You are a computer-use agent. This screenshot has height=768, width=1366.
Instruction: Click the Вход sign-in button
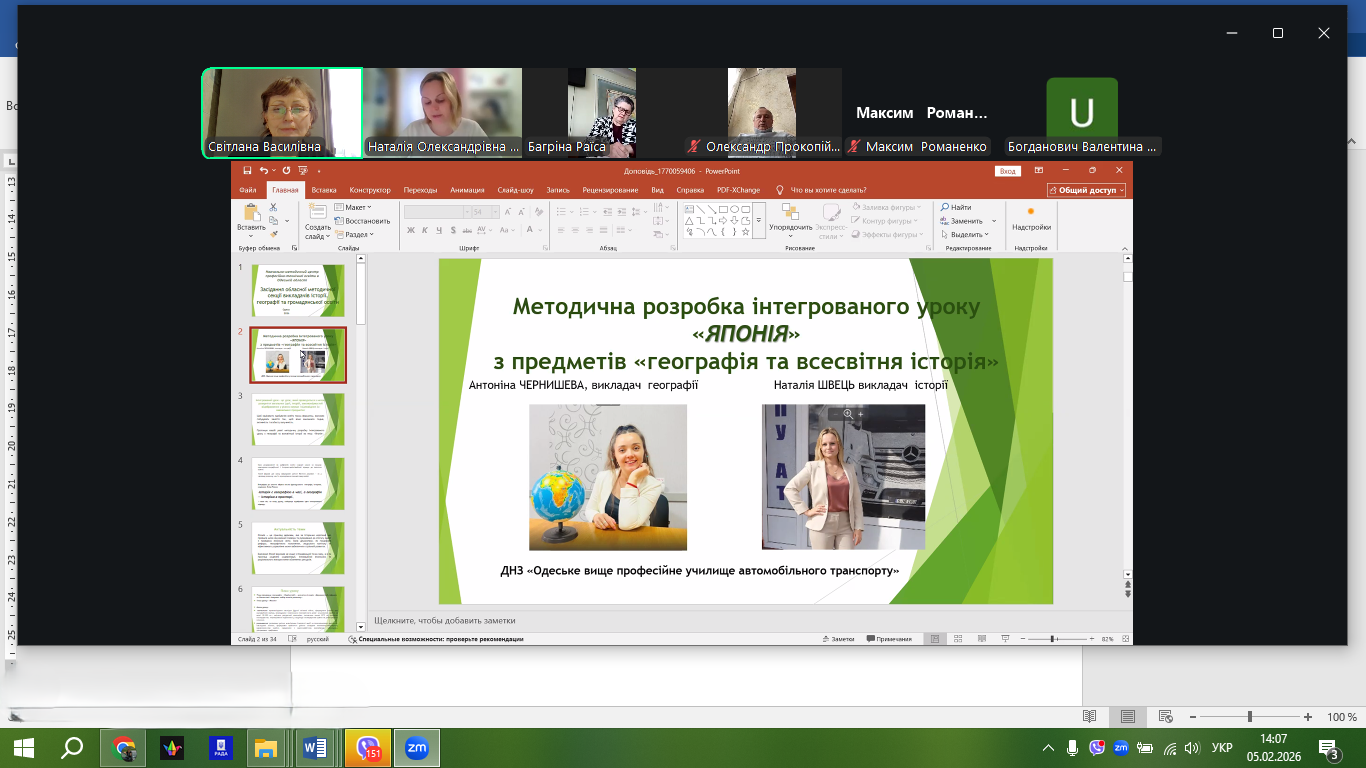tap(1007, 171)
